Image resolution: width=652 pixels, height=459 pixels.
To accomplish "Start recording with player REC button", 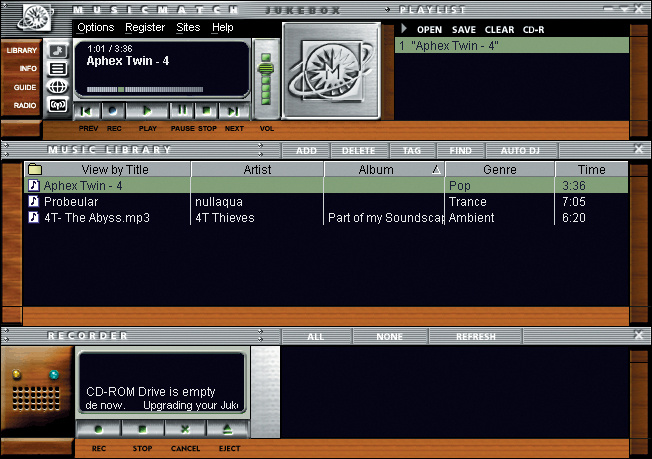I will tap(113, 111).
